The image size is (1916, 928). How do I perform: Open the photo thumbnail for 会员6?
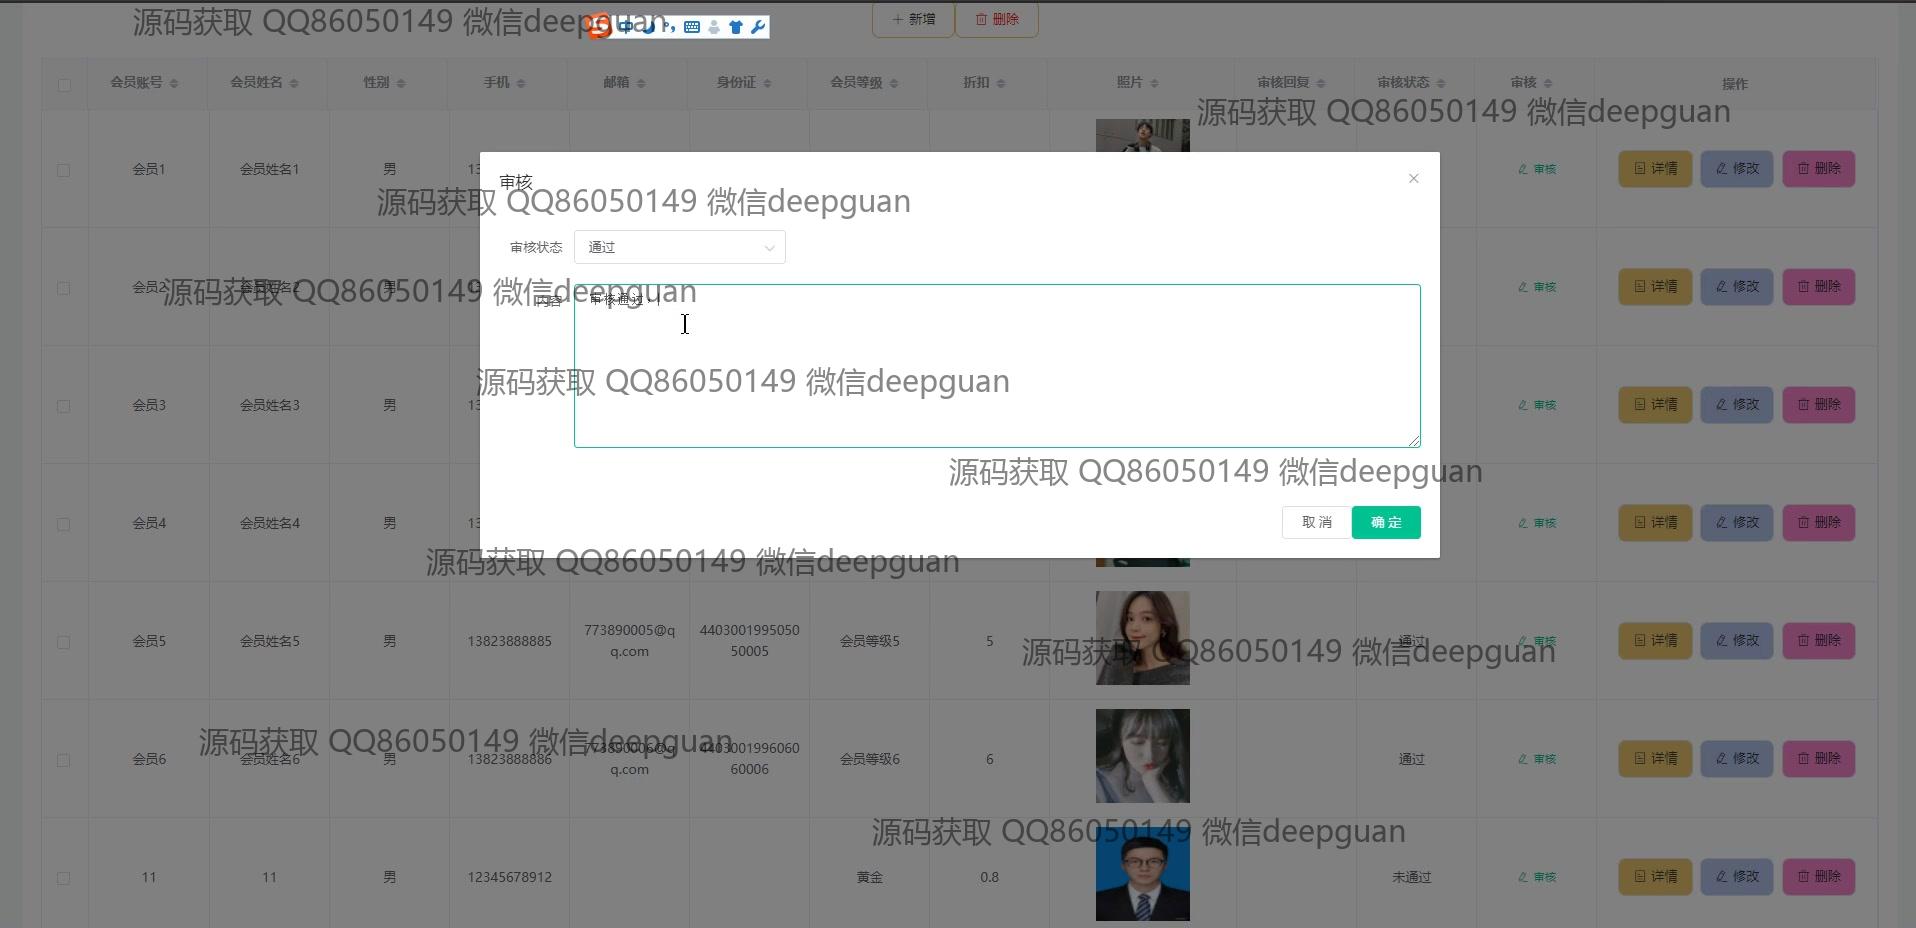[1143, 756]
